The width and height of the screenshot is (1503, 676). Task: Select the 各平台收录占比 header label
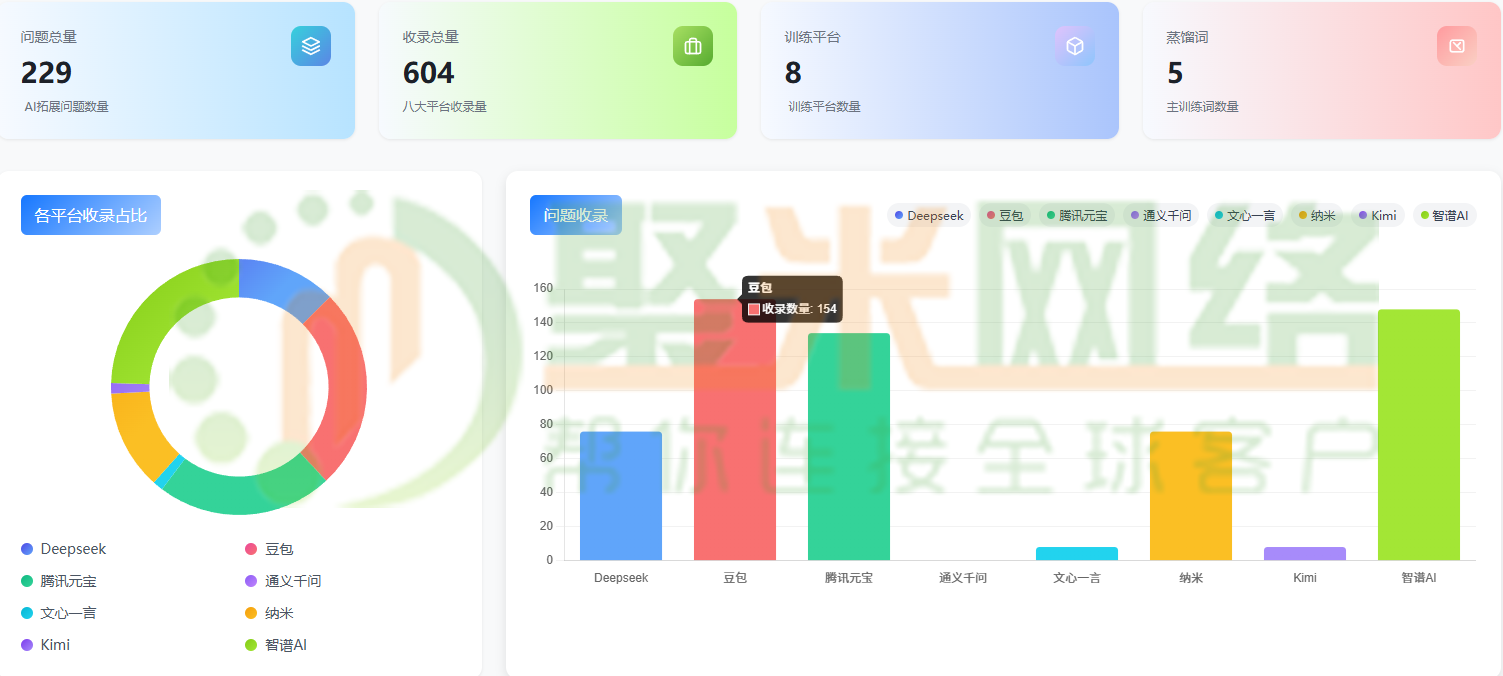(x=91, y=215)
